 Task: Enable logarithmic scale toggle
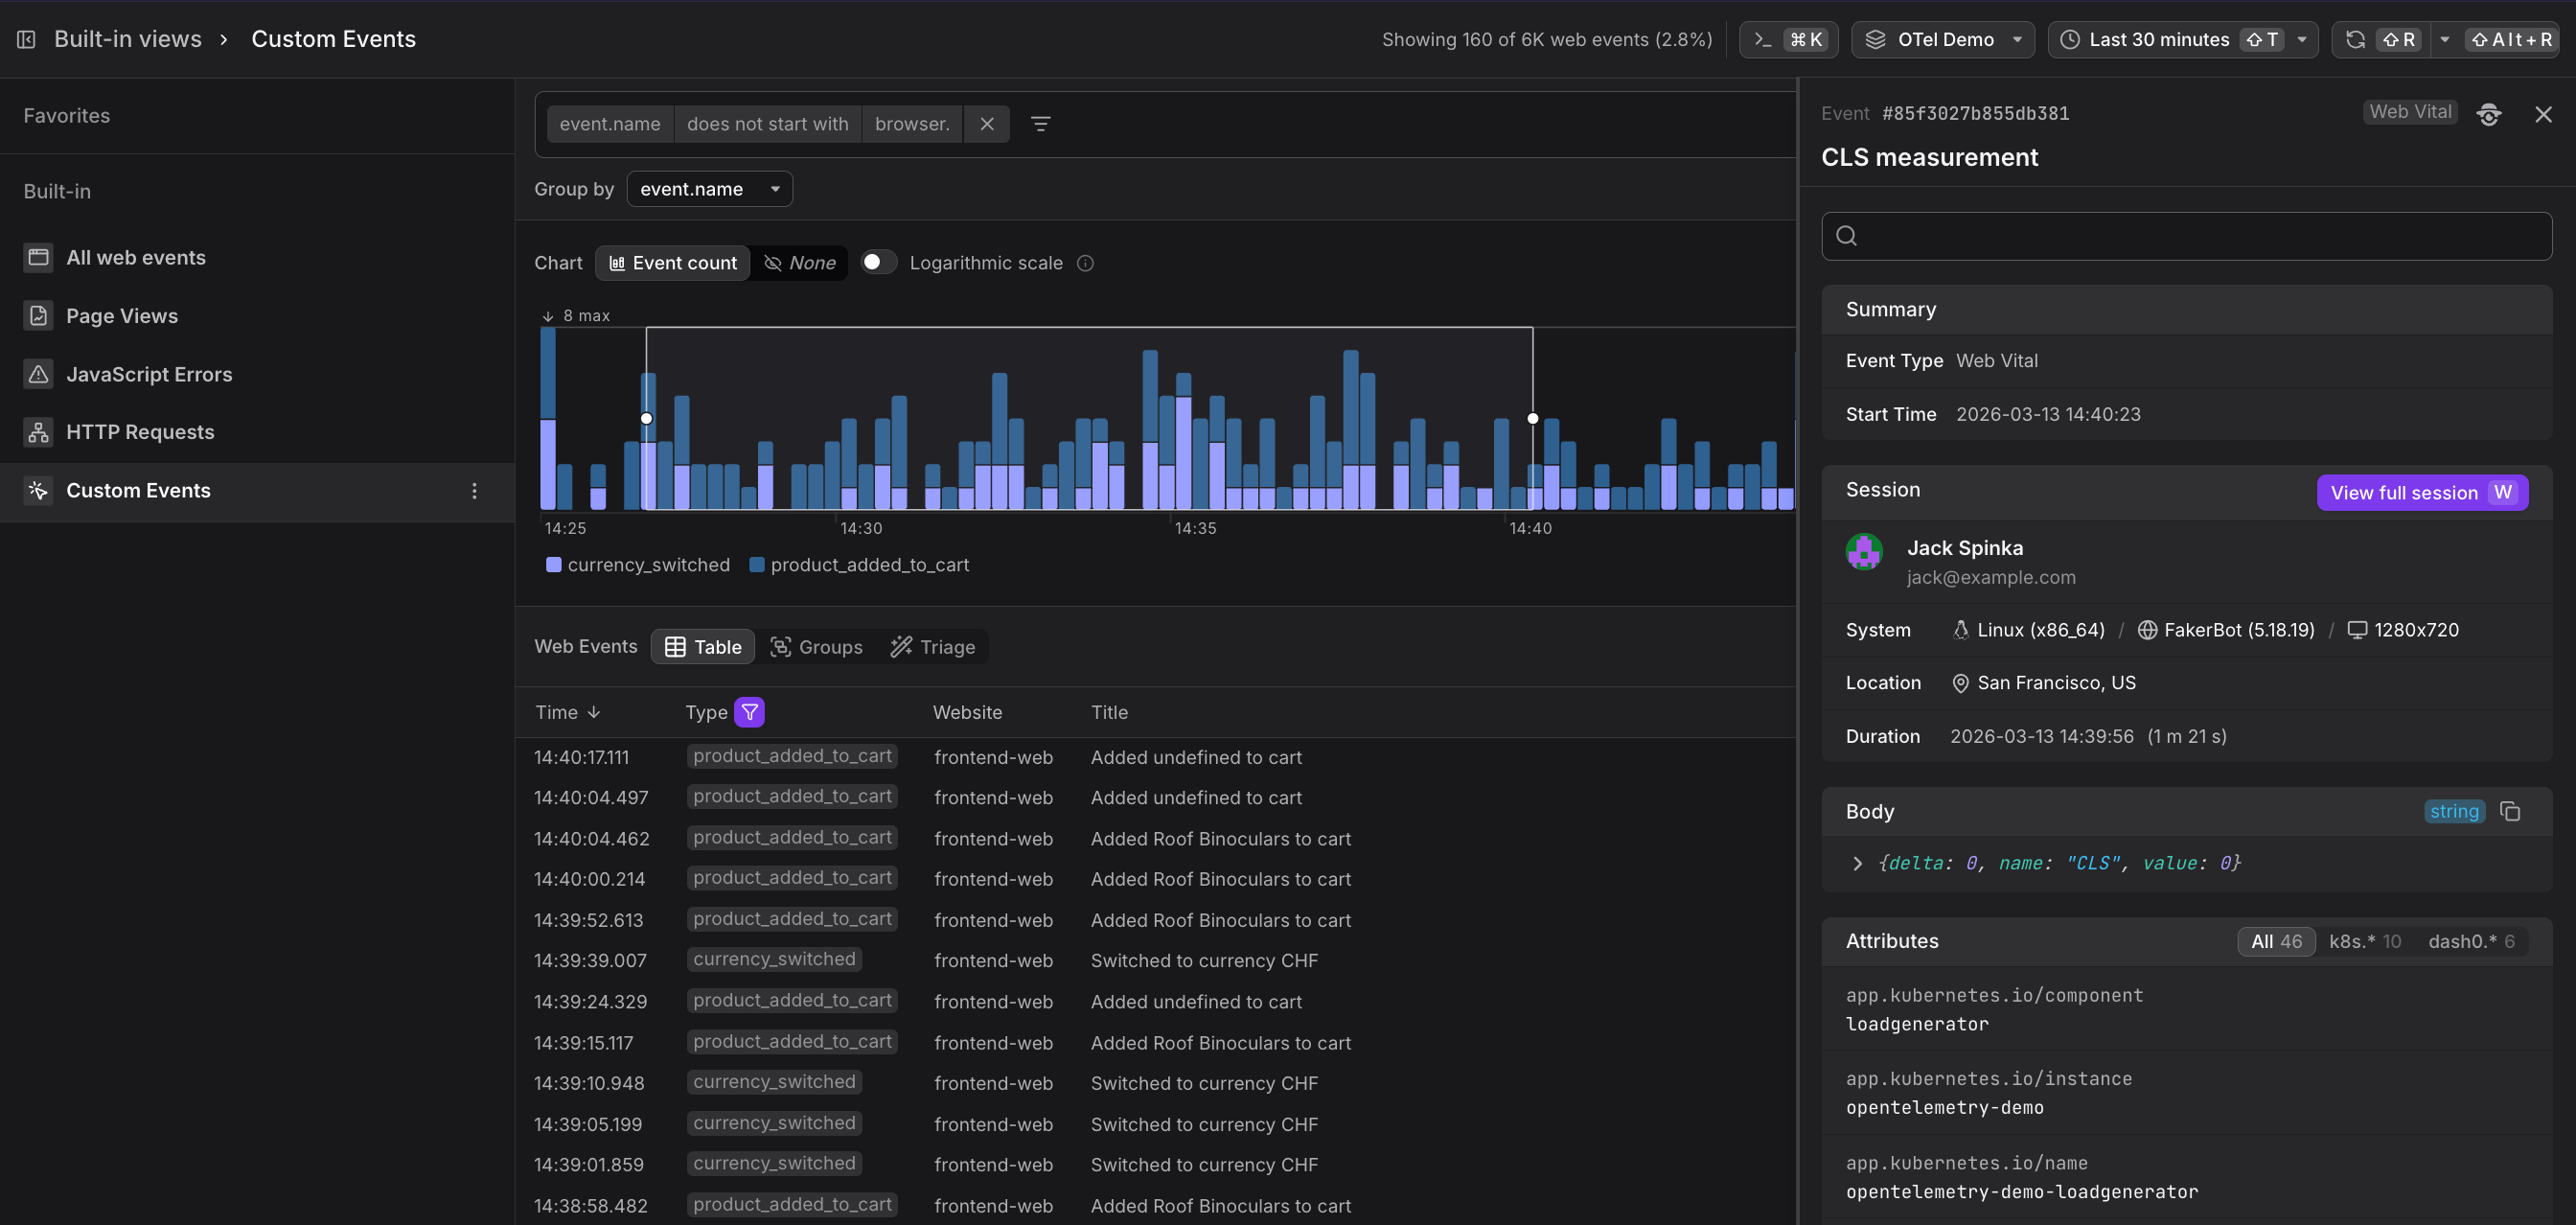[877, 262]
